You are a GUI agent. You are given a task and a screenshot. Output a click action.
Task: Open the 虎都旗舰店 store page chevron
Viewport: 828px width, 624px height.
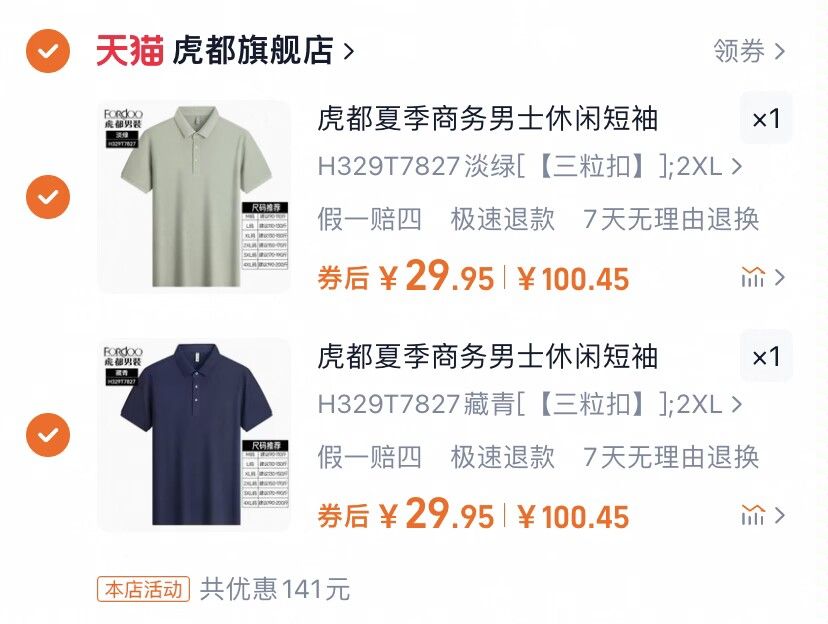point(348,51)
